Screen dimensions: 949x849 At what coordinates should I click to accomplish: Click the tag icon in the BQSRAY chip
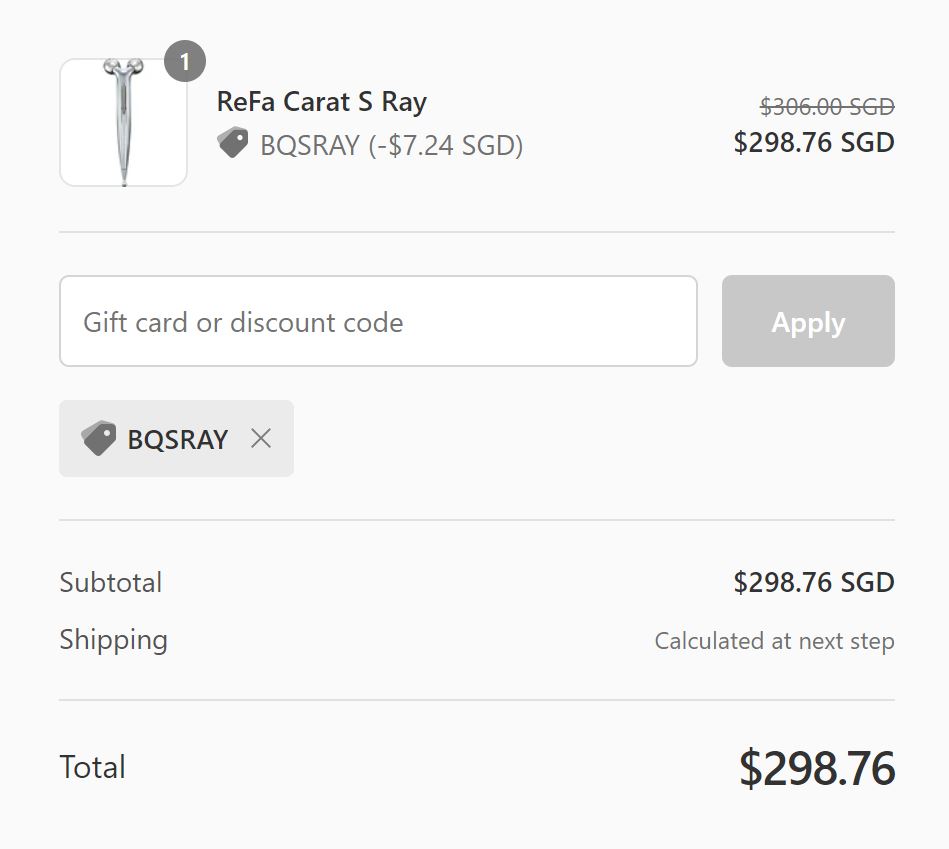pos(98,438)
